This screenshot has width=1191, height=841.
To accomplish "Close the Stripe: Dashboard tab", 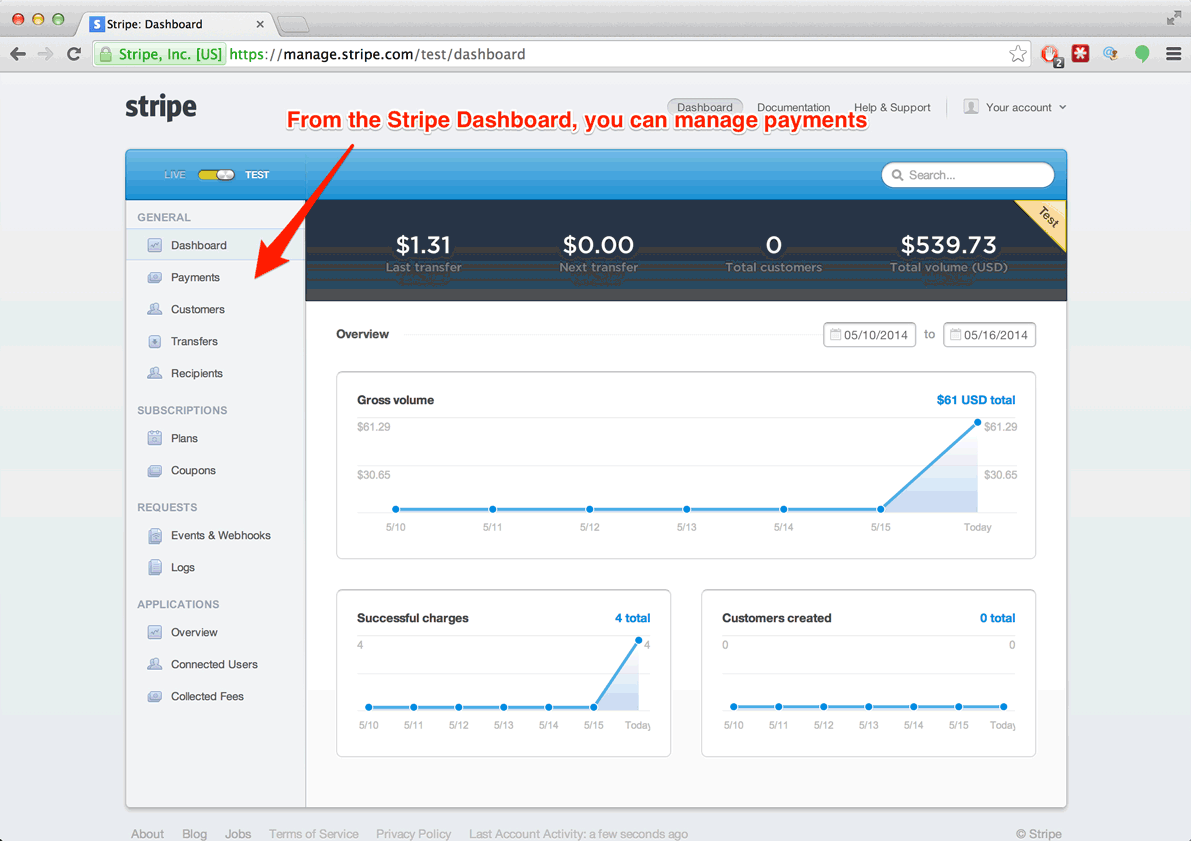I will [260, 24].
